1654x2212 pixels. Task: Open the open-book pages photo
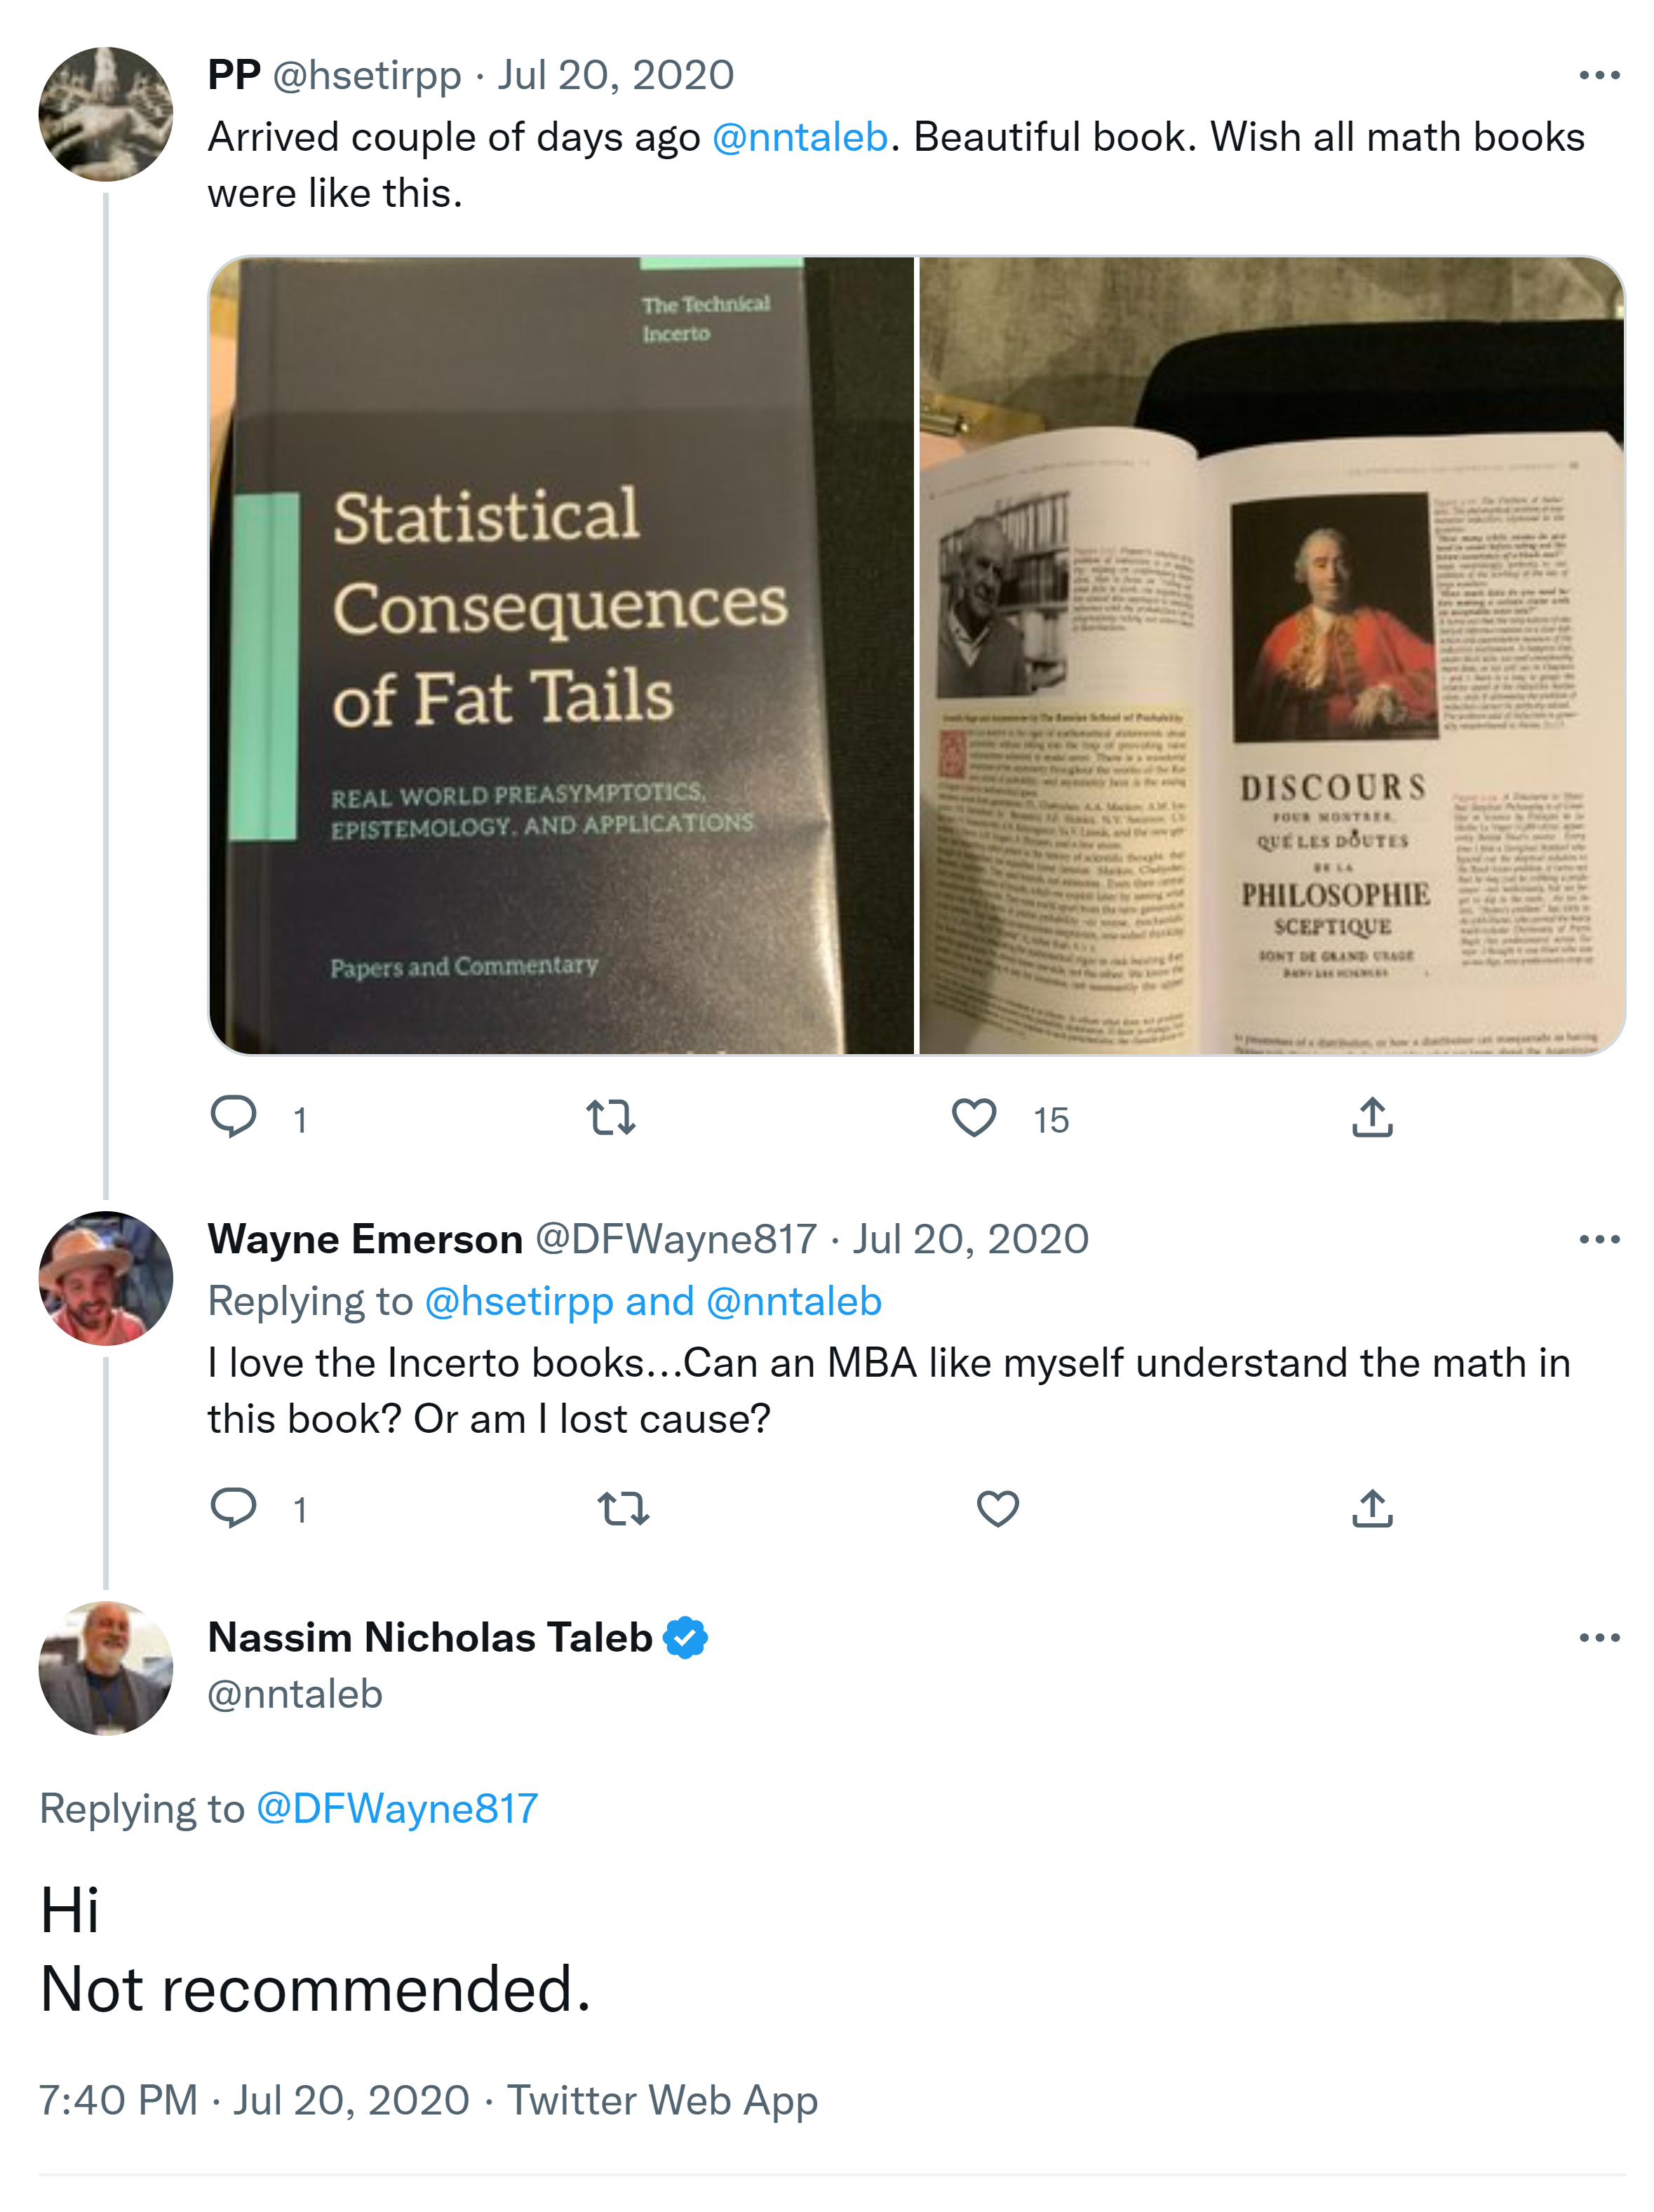pos(1271,655)
